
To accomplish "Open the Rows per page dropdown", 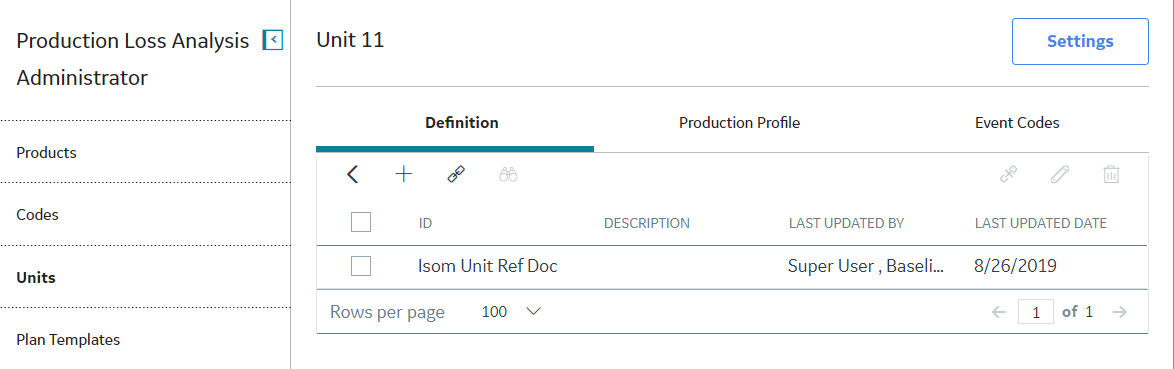I will coord(511,312).
